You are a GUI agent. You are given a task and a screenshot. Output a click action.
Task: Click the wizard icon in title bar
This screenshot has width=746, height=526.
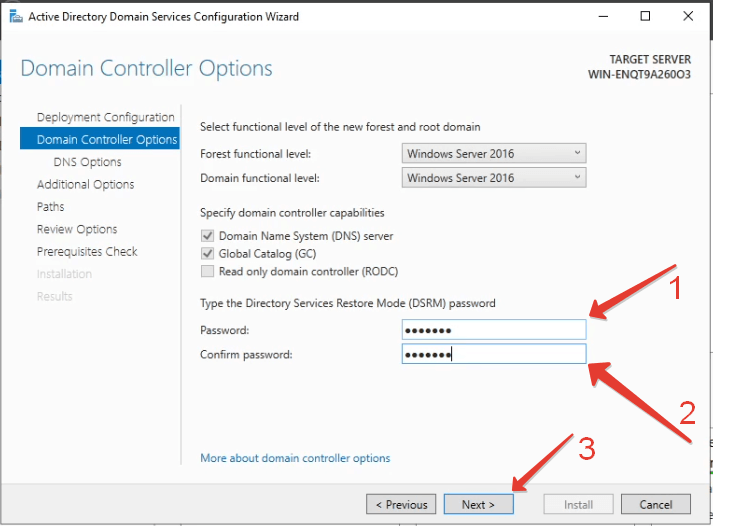[16, 17]
